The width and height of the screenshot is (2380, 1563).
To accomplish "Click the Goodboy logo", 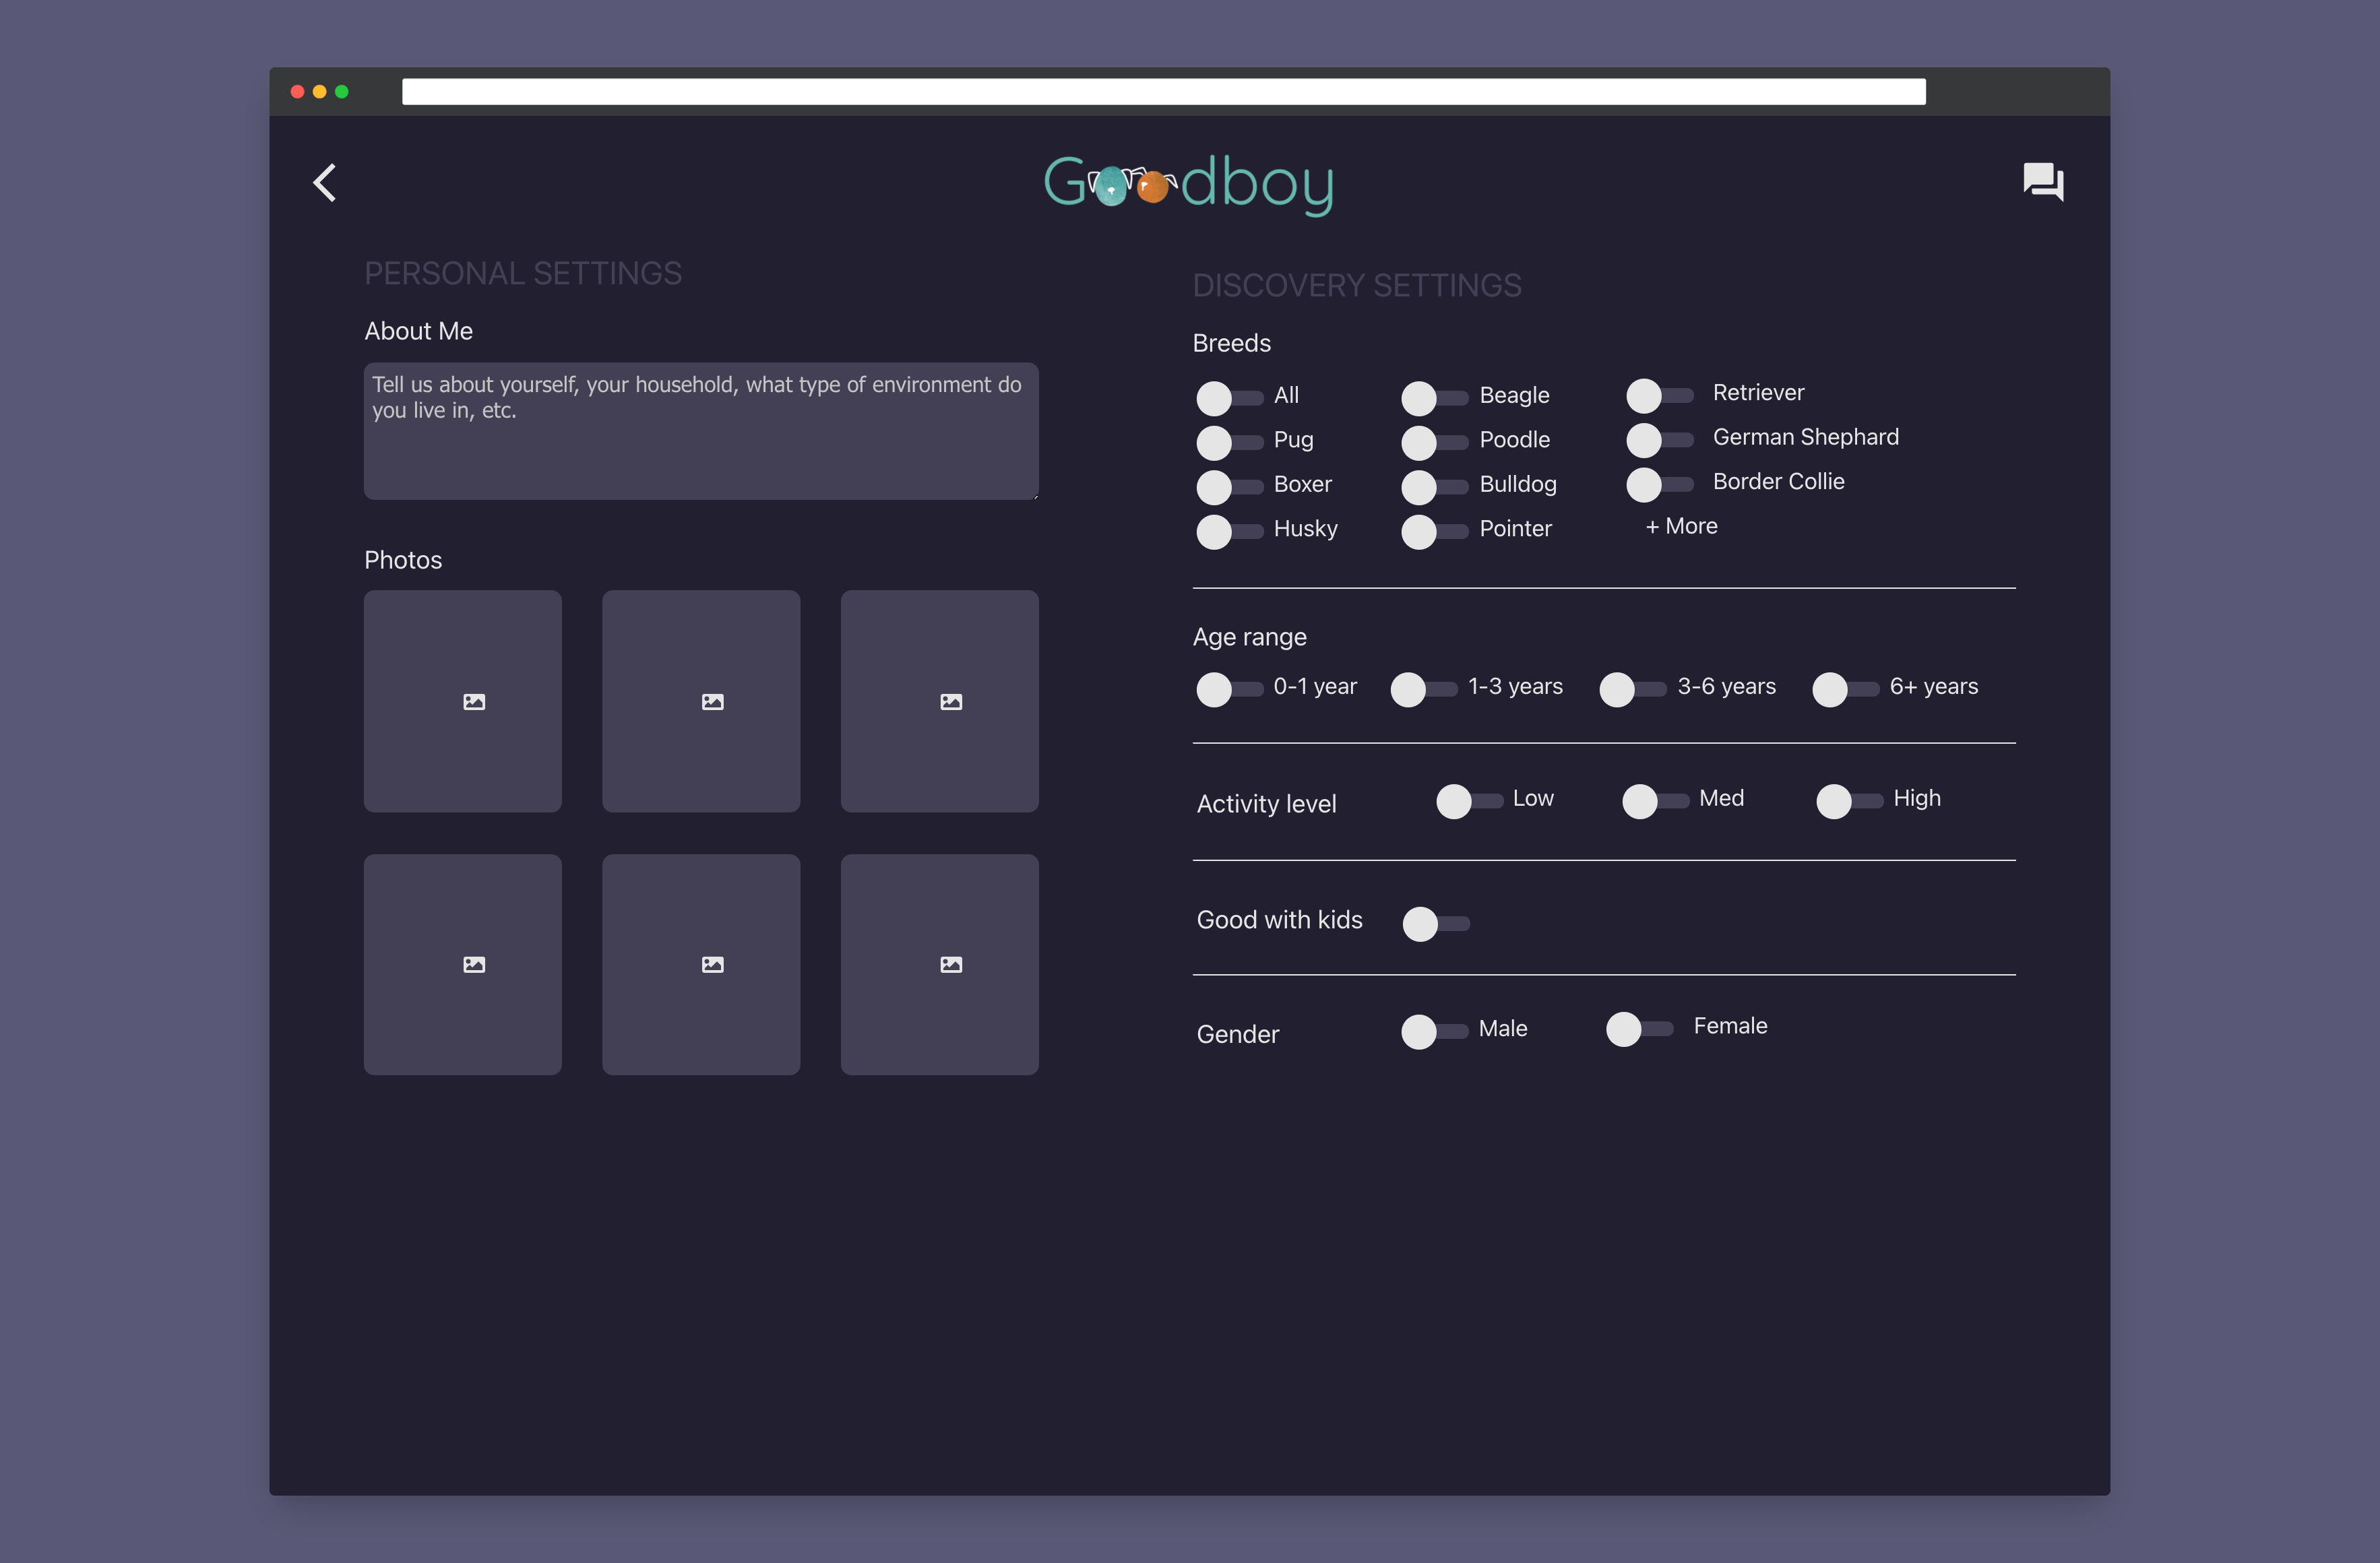I will [x=1189, y=184].
